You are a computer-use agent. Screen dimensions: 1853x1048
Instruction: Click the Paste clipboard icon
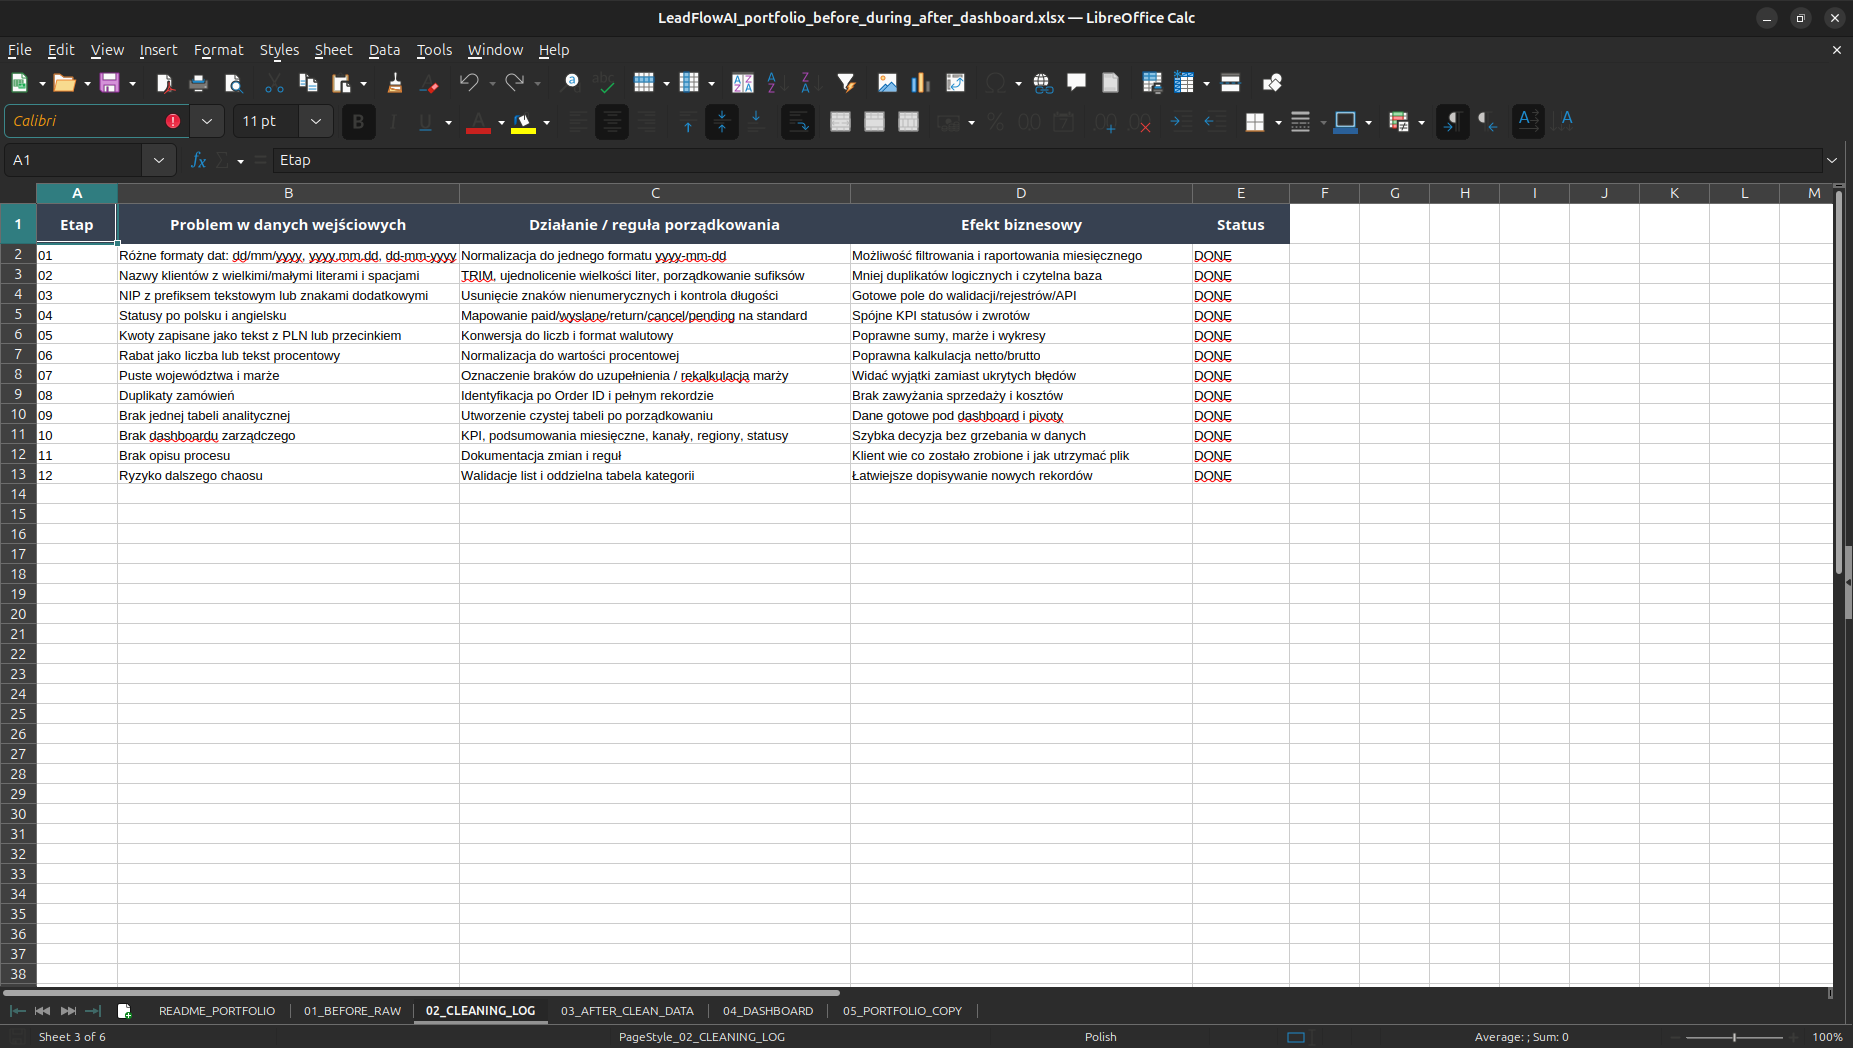tap(342, 83)
